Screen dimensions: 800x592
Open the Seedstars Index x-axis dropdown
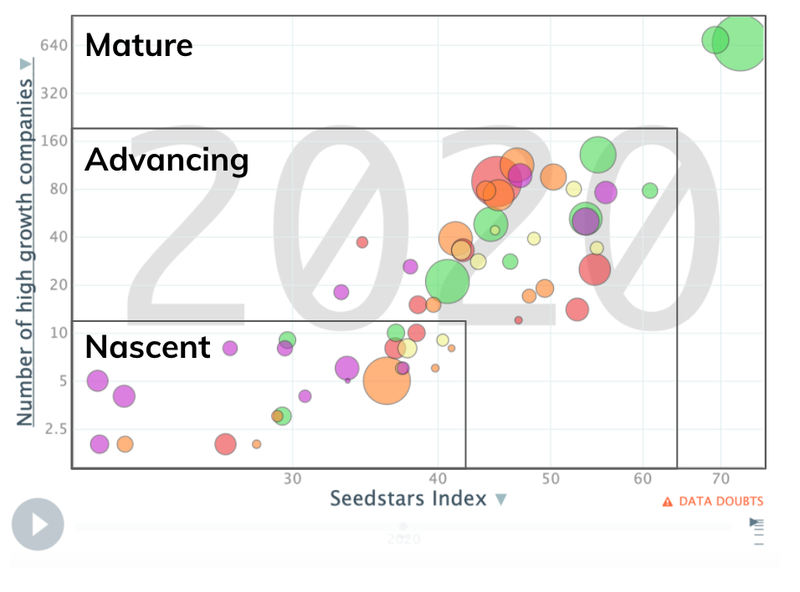501,499
